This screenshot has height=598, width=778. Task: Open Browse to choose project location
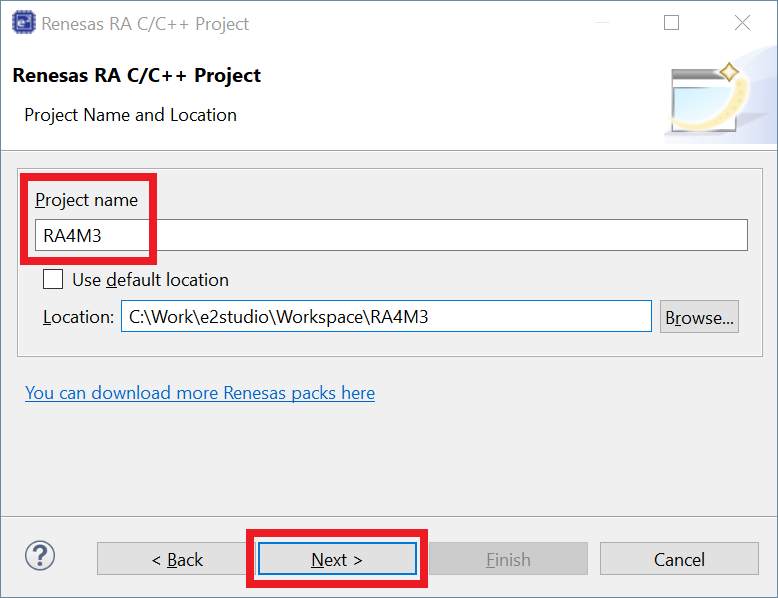pos(699,317)
